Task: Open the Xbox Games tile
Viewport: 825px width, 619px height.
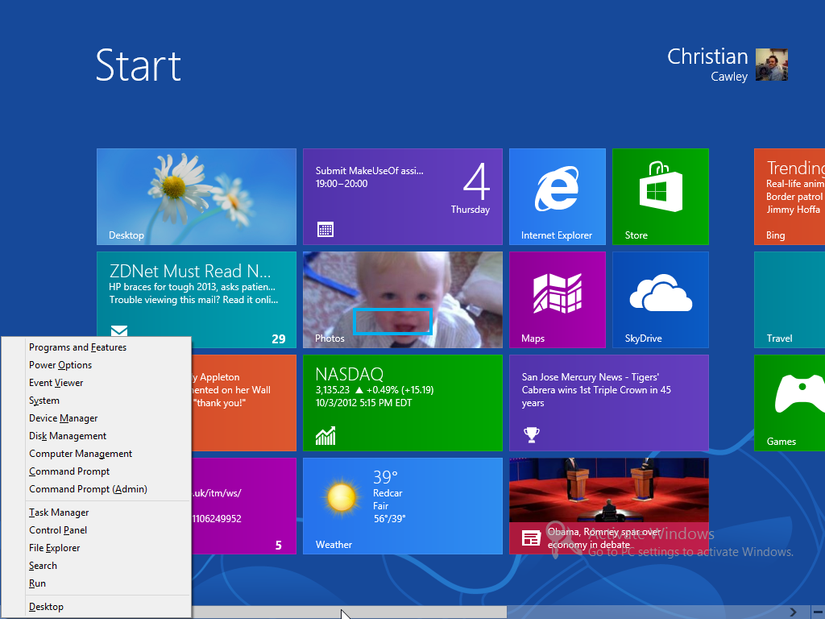Action: coord(789,403)
